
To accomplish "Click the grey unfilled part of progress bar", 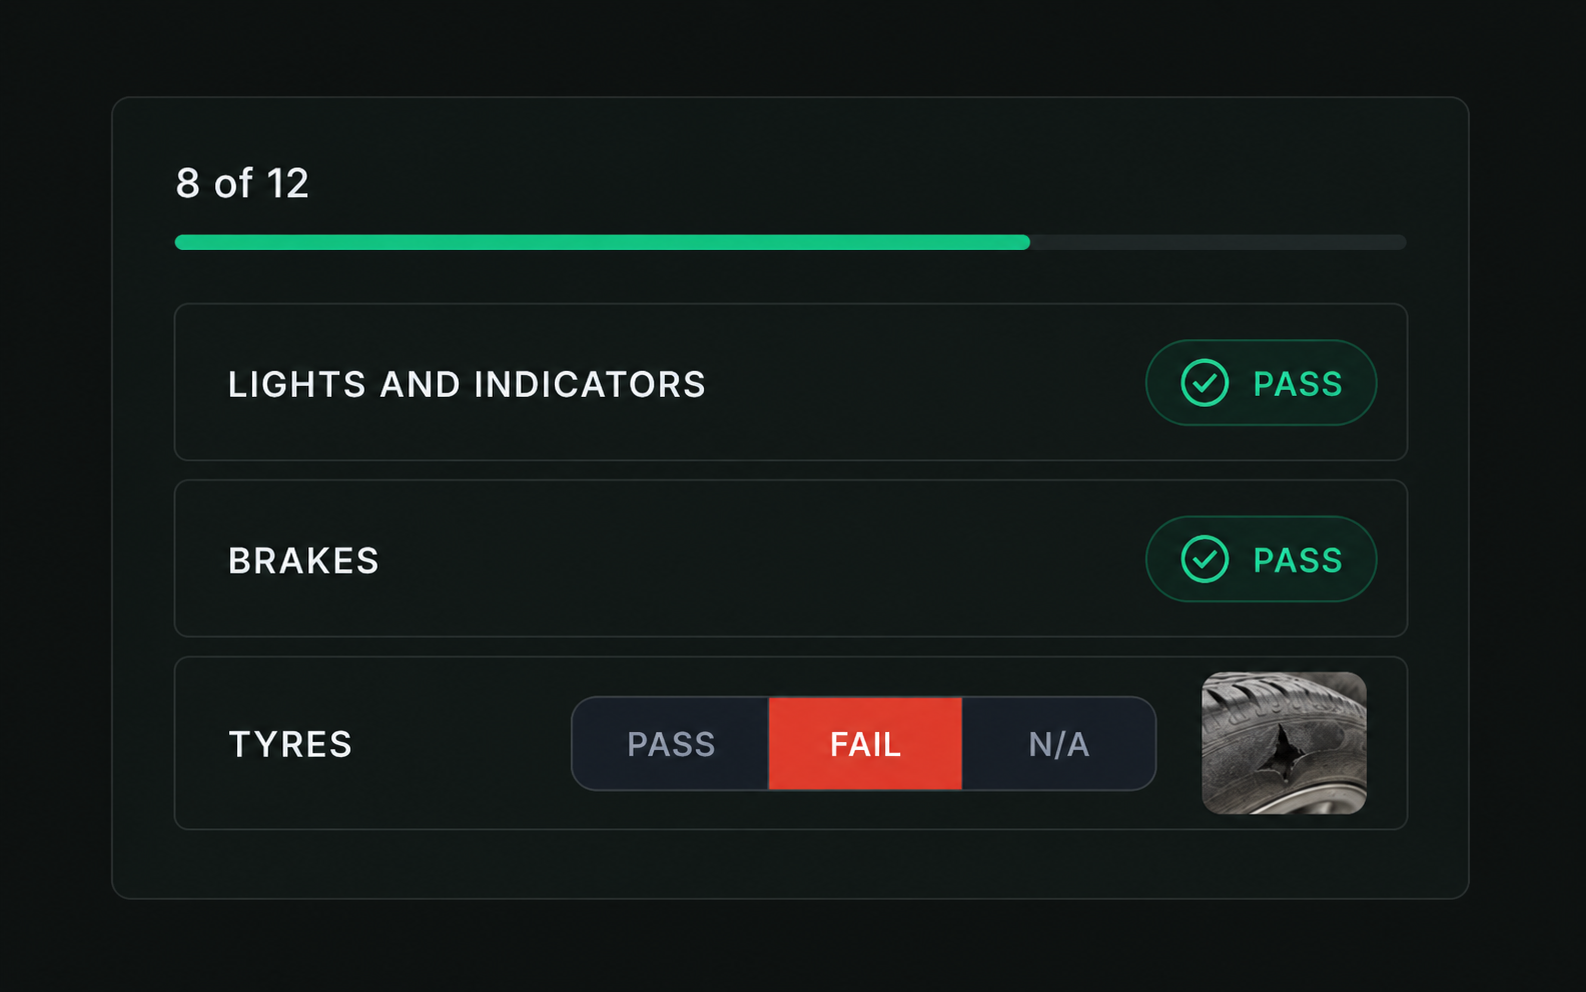I will coord(1218,242).
